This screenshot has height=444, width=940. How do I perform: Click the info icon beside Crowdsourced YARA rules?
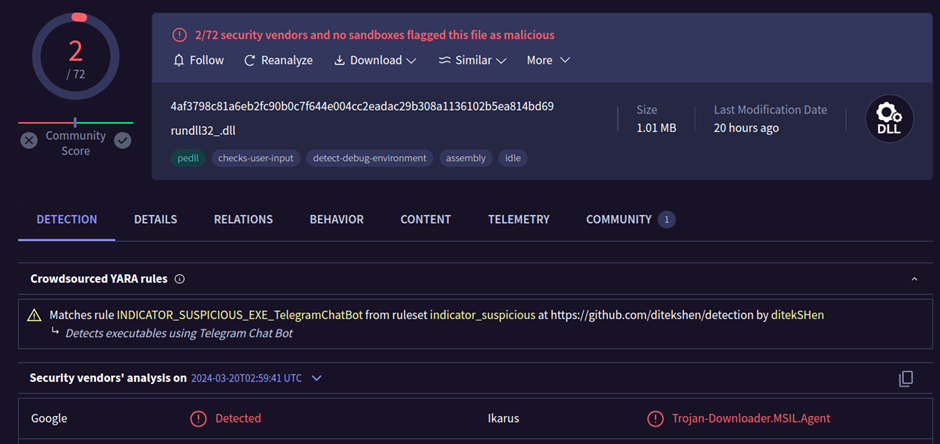click(x=180, y=279)
